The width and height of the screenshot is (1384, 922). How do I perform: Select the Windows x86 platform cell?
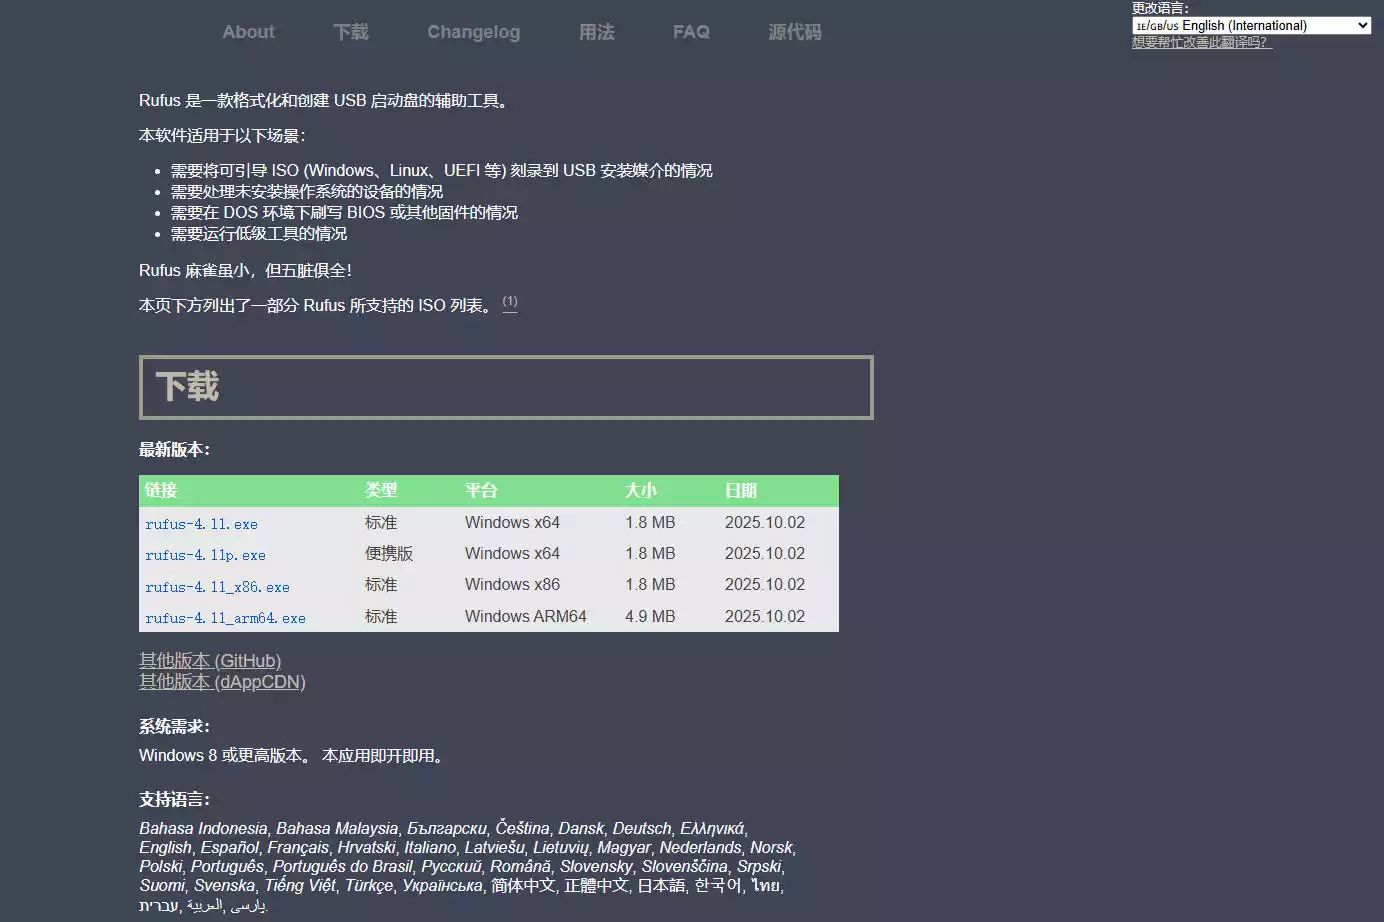512,585
